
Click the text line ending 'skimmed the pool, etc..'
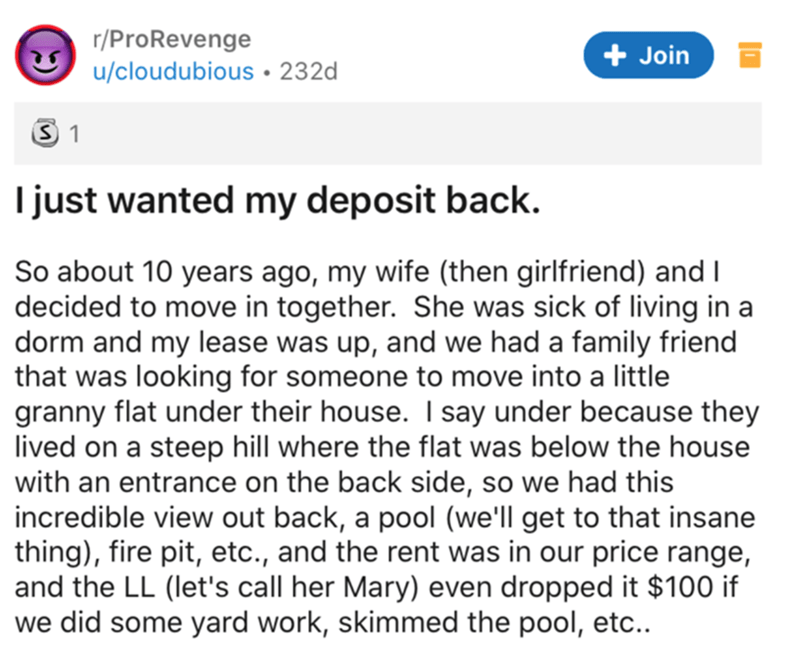[x=333, y=623]
